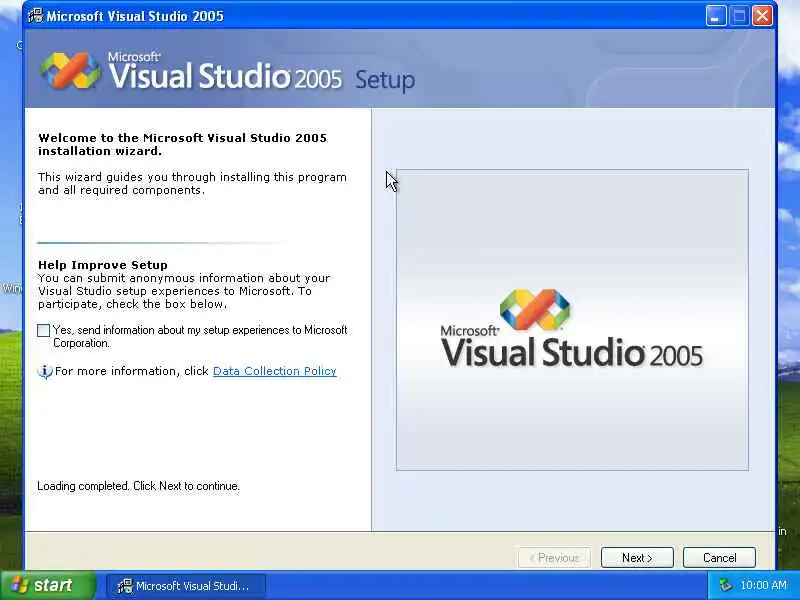Click the info icon beside Data Collection Policy

click(x=45, y=371)
